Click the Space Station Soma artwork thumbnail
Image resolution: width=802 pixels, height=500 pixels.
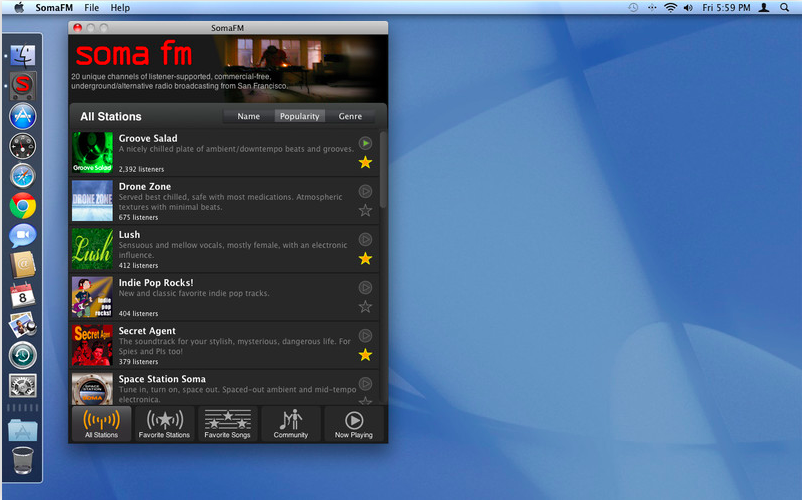93,389
